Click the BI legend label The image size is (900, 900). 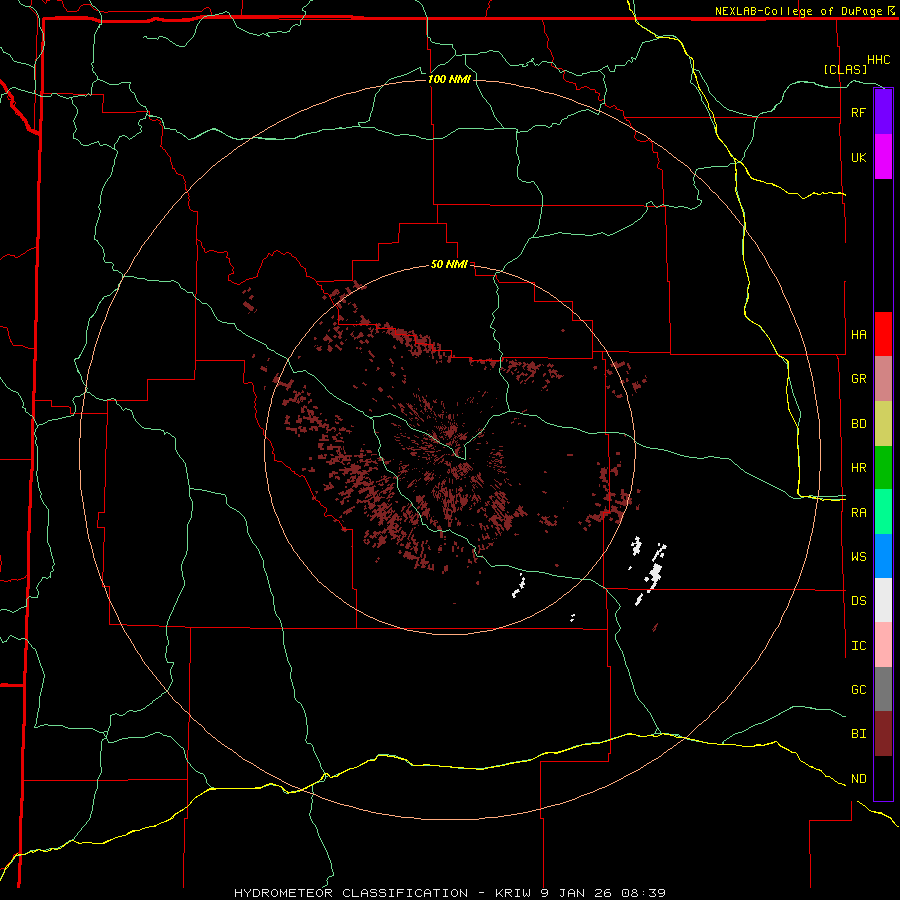858,734
